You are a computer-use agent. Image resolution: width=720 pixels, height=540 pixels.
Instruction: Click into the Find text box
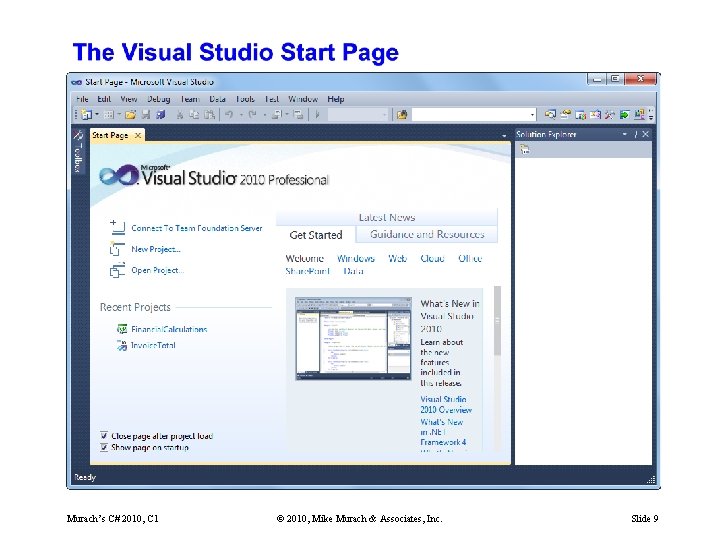470,114
